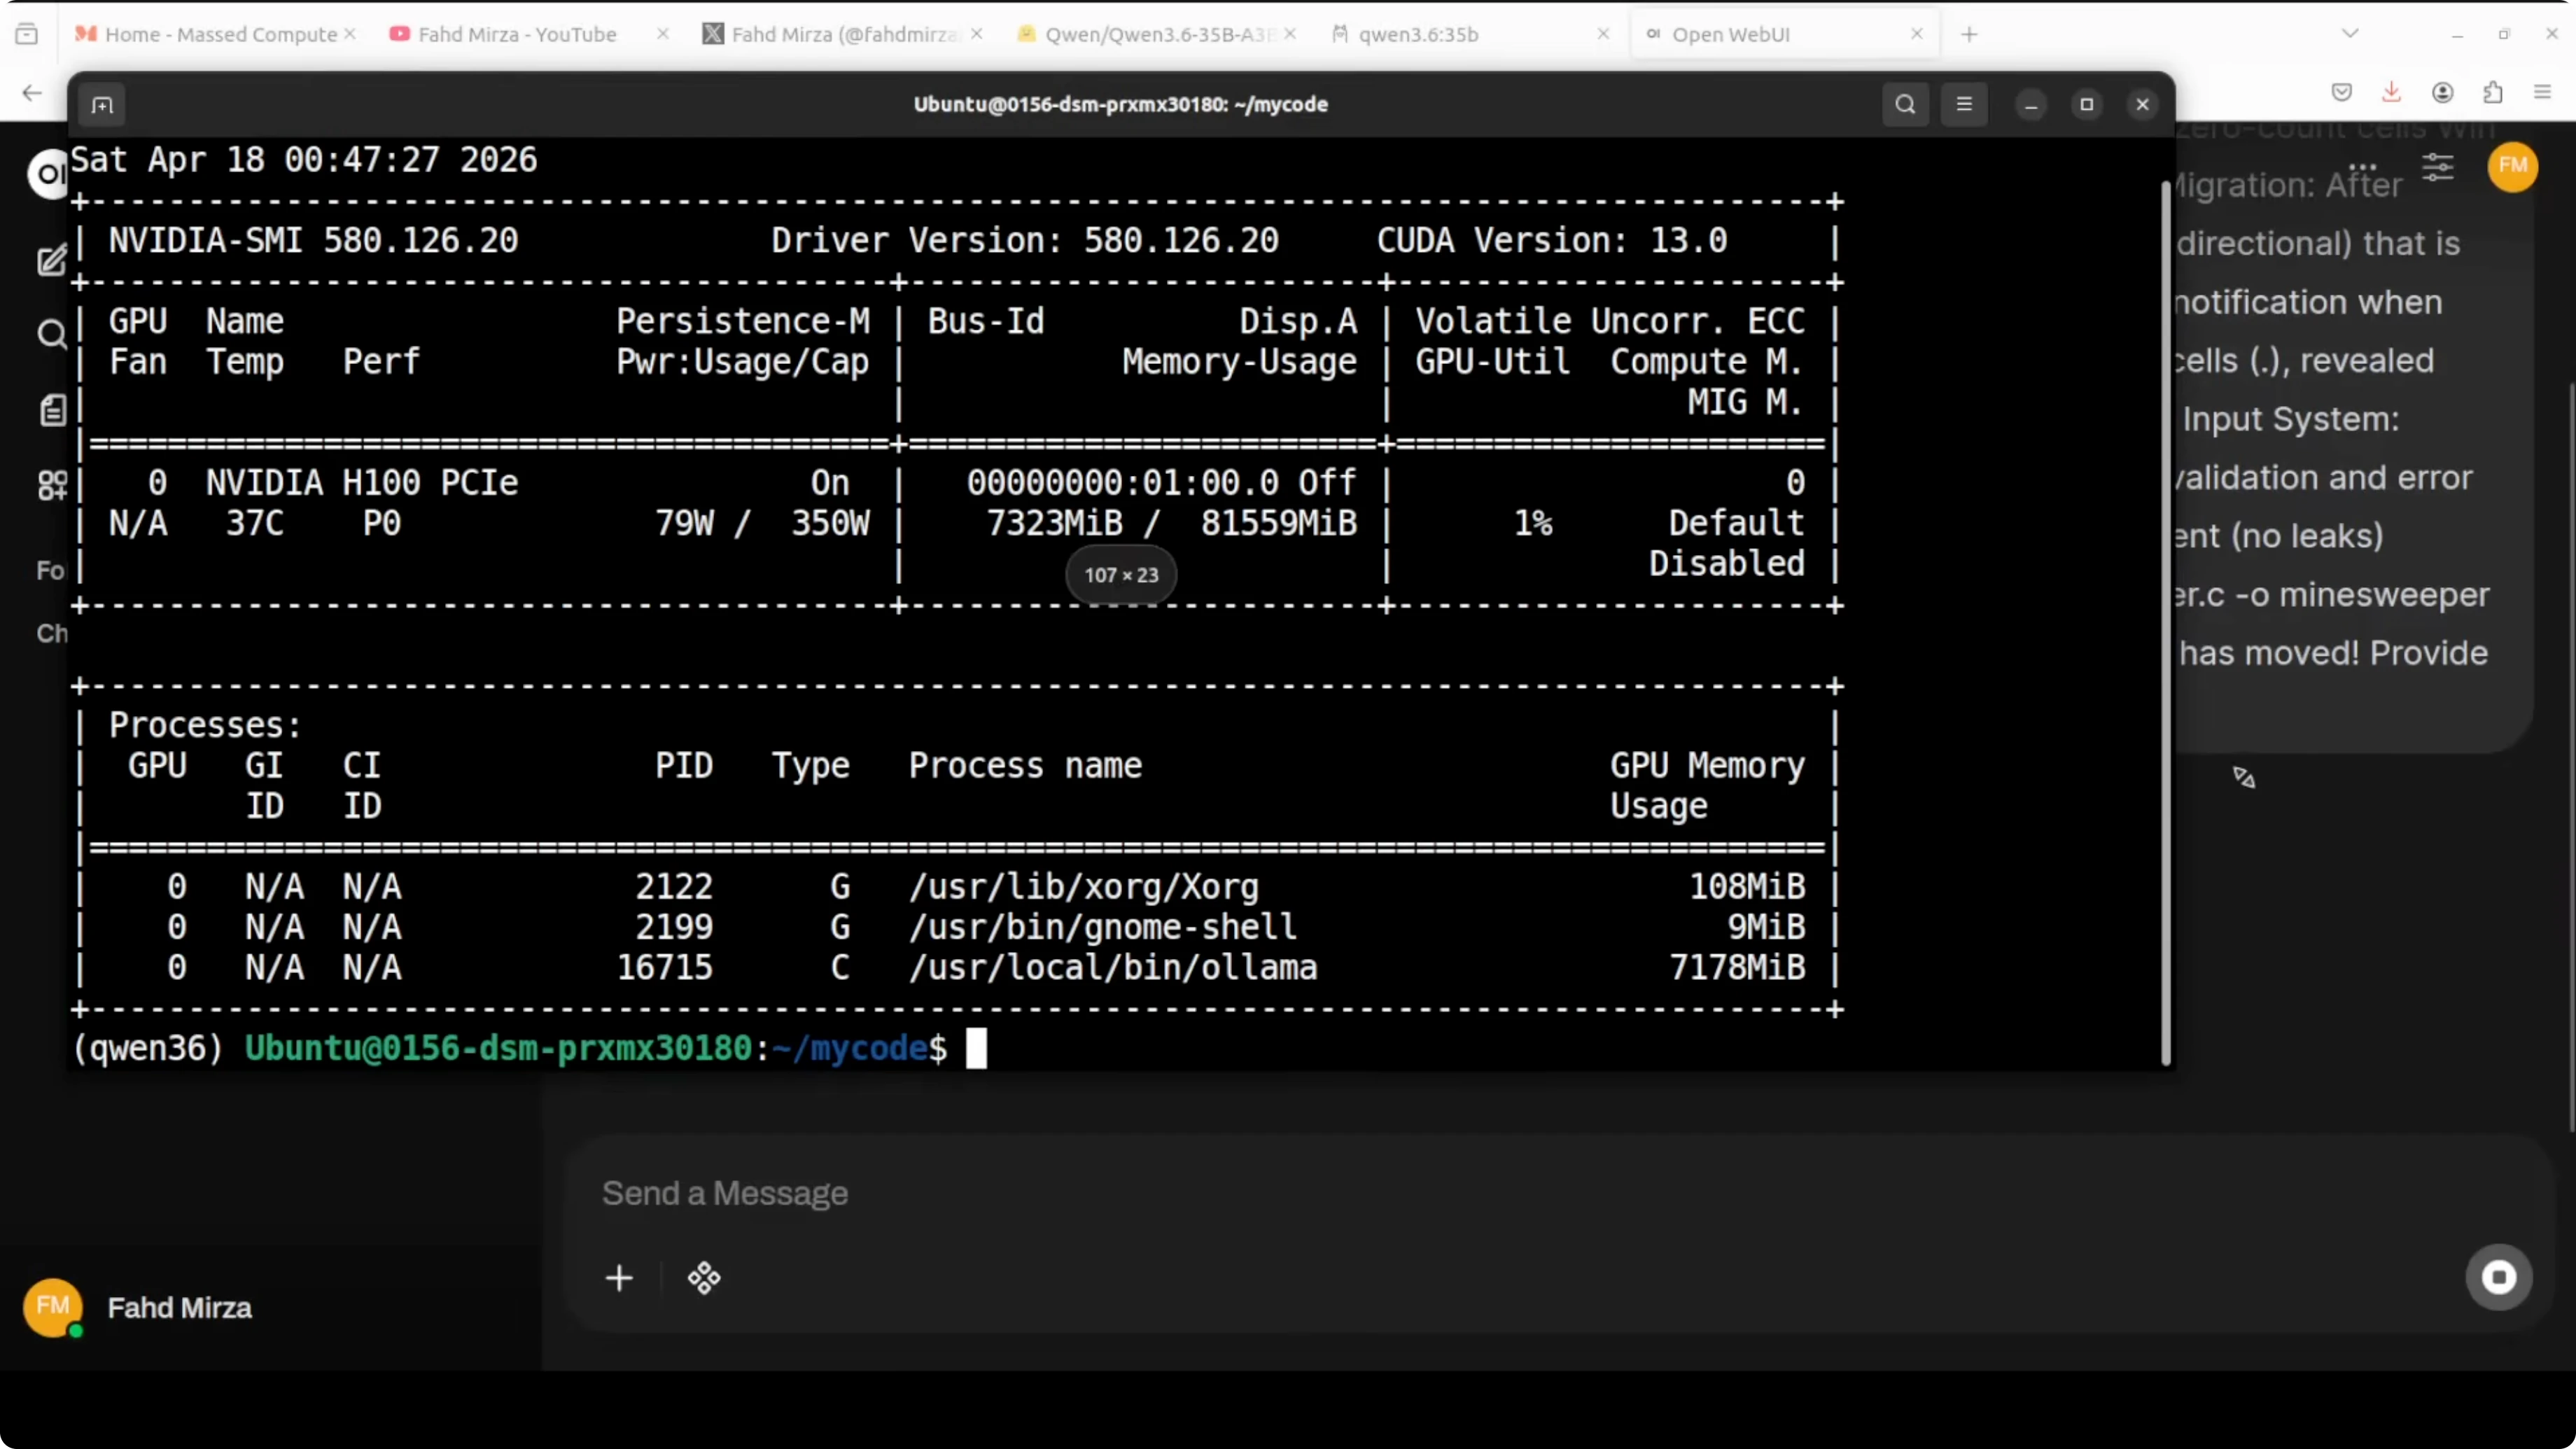Switch to the qwen3.6:35b tab

coord(1417,34)
